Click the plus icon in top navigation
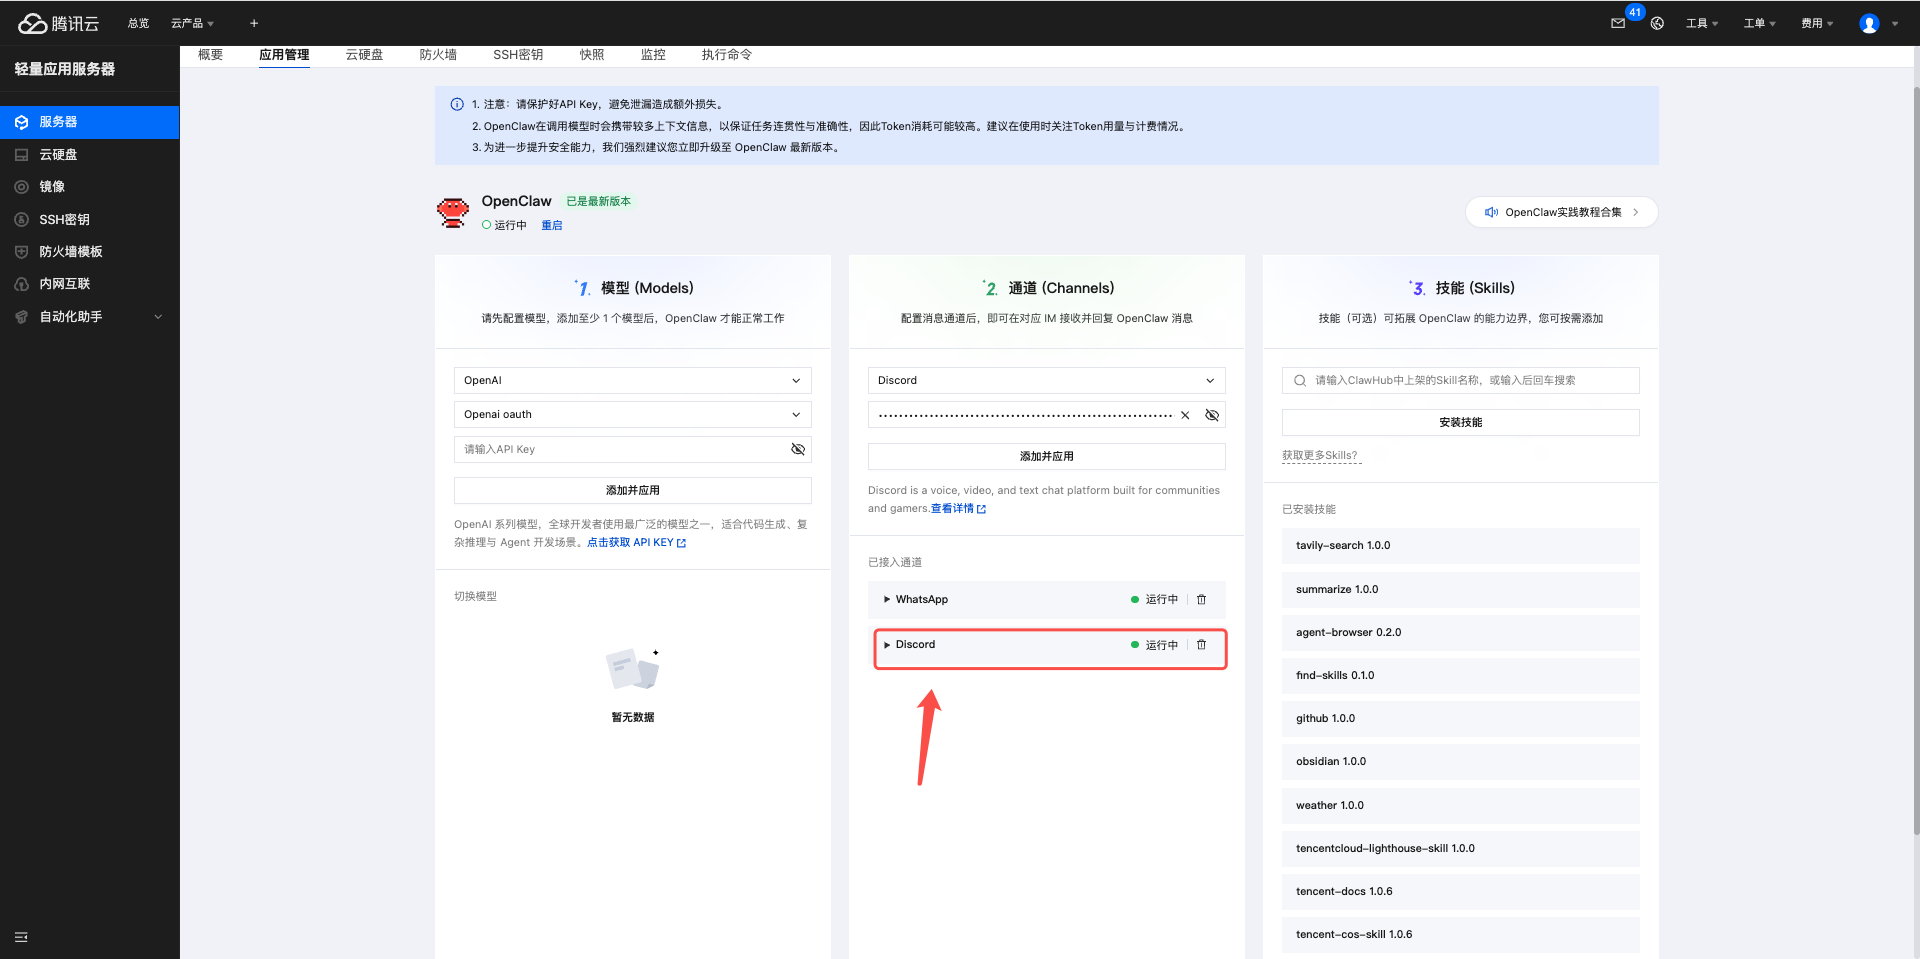This screenshot has height=959, width=1920. tap(254, 23)
